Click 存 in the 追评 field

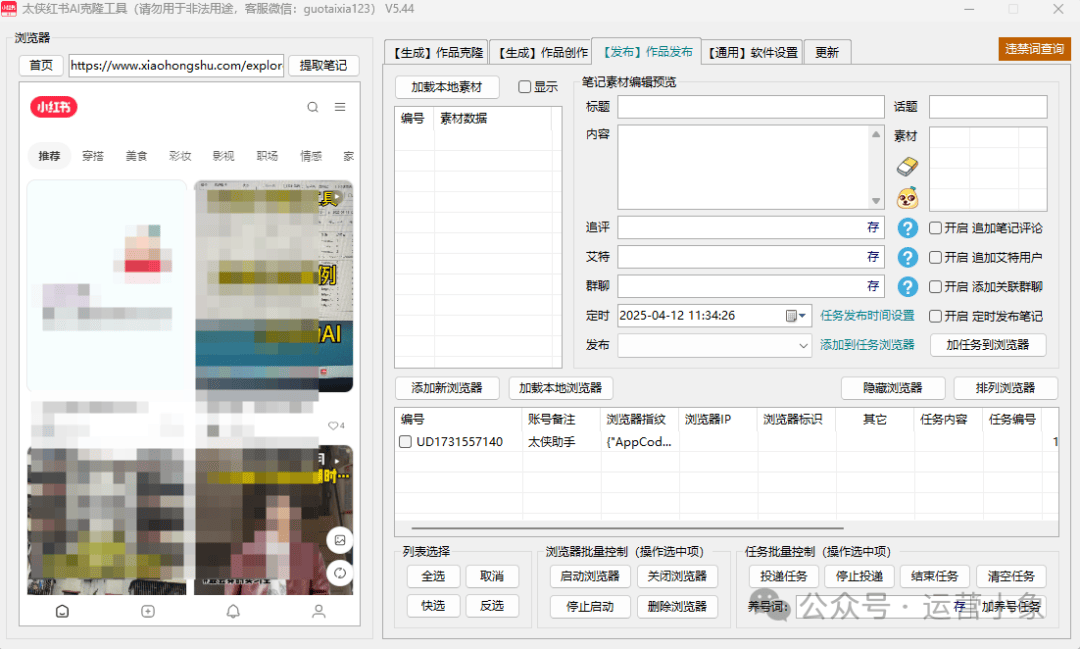pyautogui.click(x=873, y=227)
